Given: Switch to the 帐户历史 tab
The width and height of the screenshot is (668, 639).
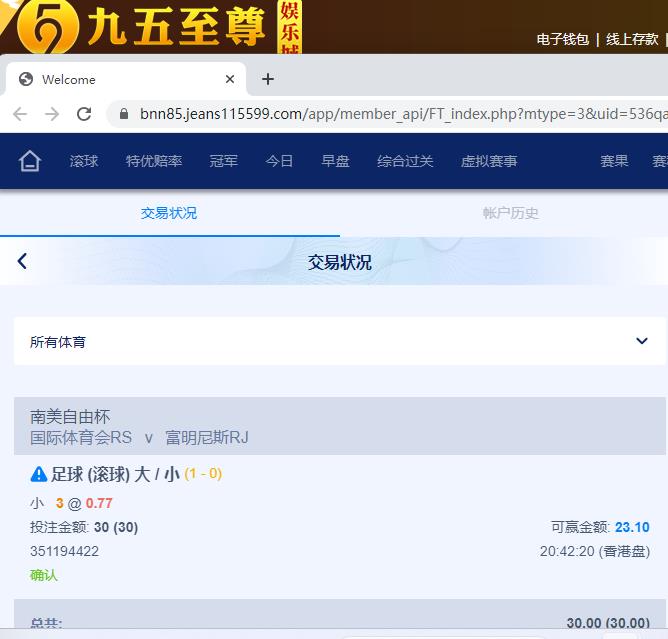Looking at the screenshot, I should (510, 213).
